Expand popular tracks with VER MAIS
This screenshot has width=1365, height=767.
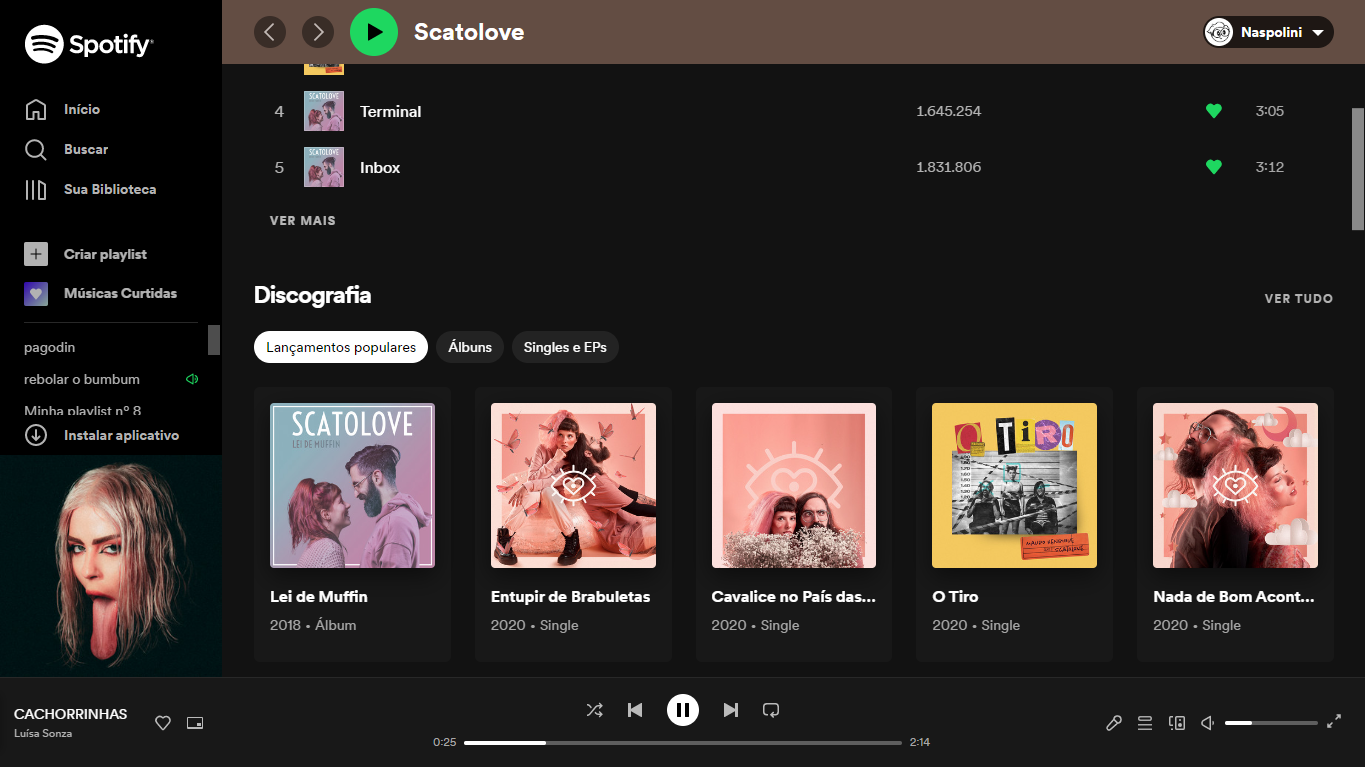pos(303,221)
